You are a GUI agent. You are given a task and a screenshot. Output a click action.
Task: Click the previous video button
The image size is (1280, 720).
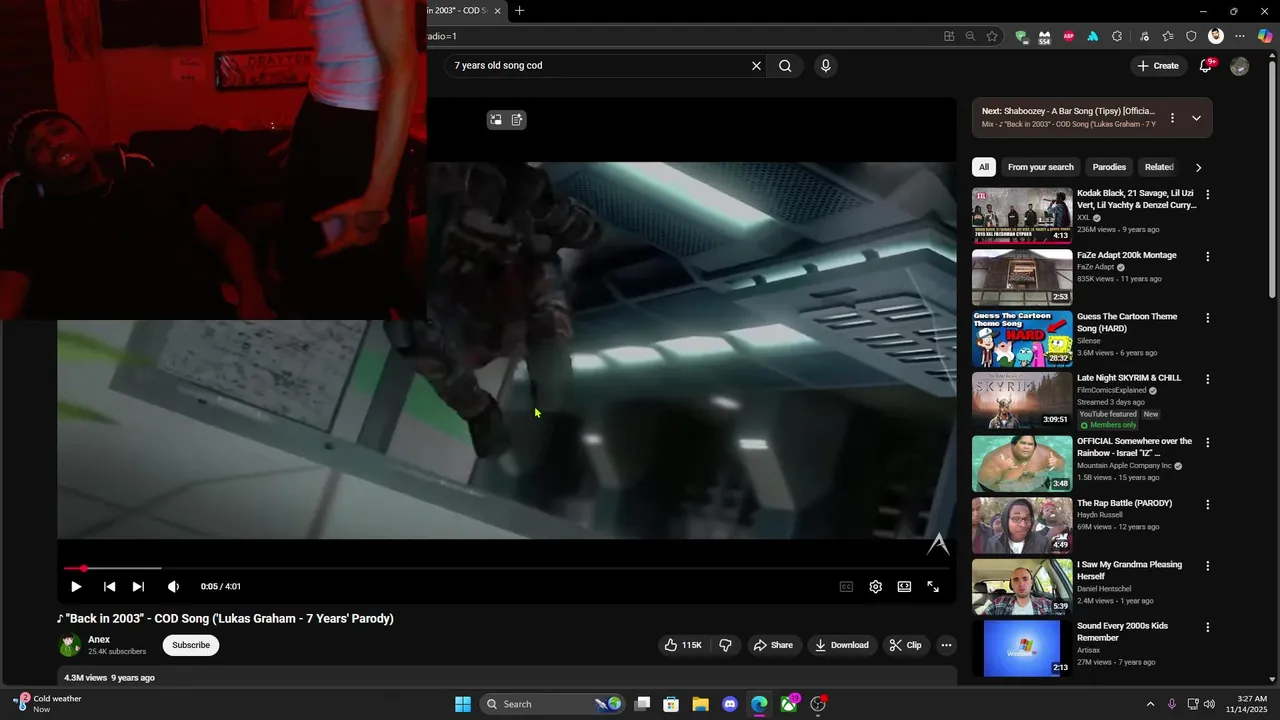coord(109,587)
